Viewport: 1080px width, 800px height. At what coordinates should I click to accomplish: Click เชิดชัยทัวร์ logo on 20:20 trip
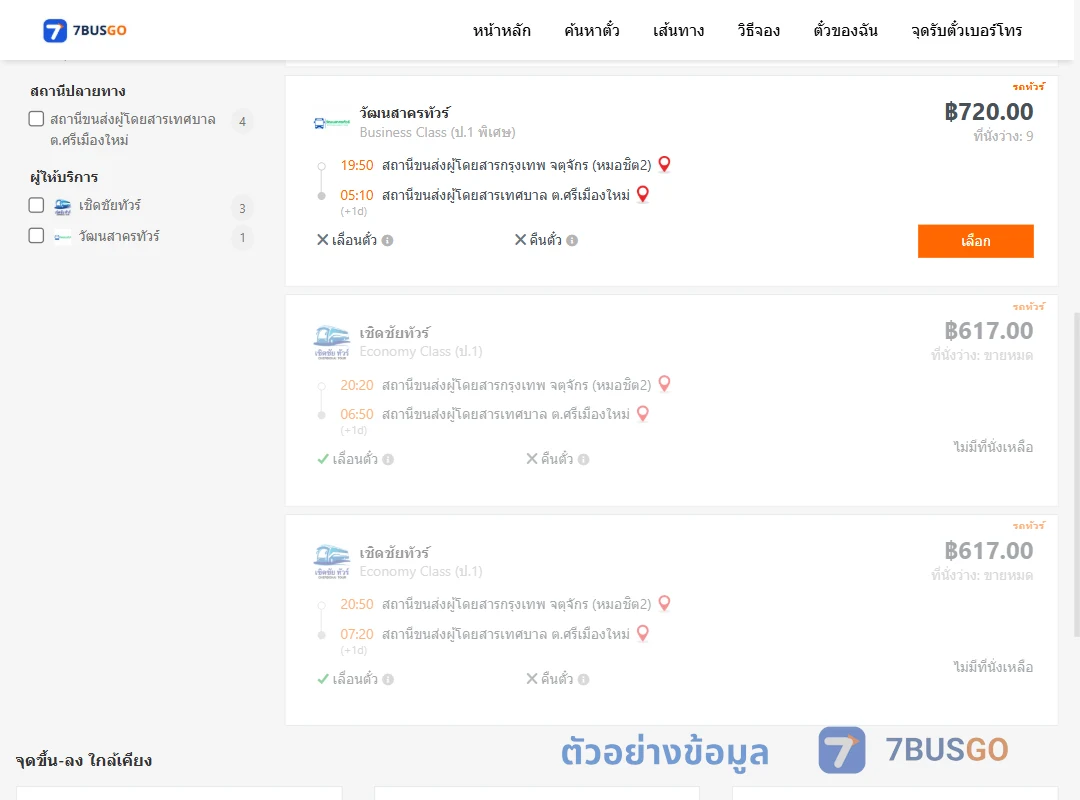pos(331,342)
